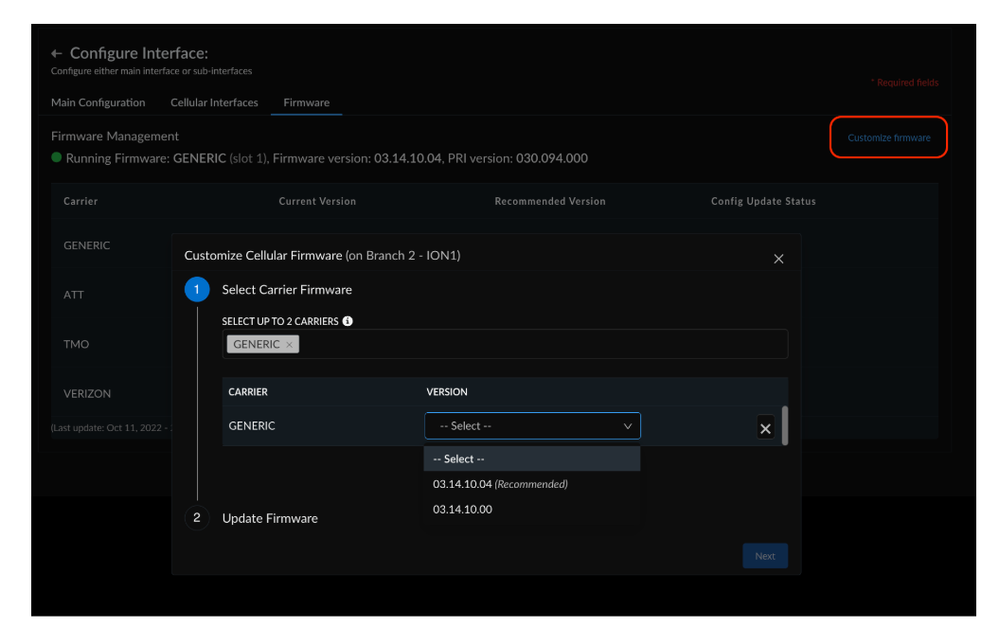Select version 03.14.10.00

coord(532,509)
